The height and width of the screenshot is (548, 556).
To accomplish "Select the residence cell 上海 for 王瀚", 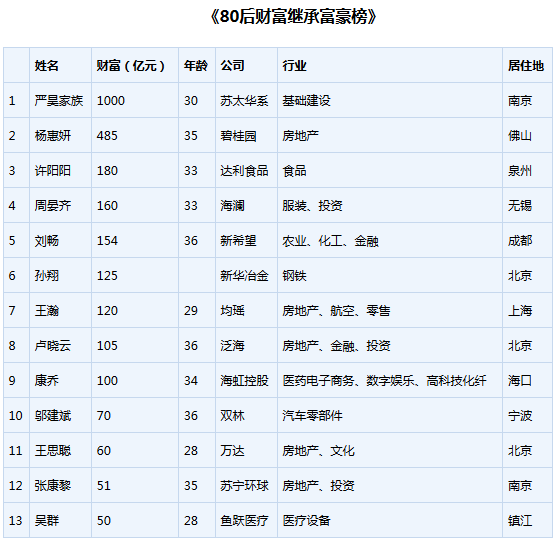I will click(x=520, y=311).
